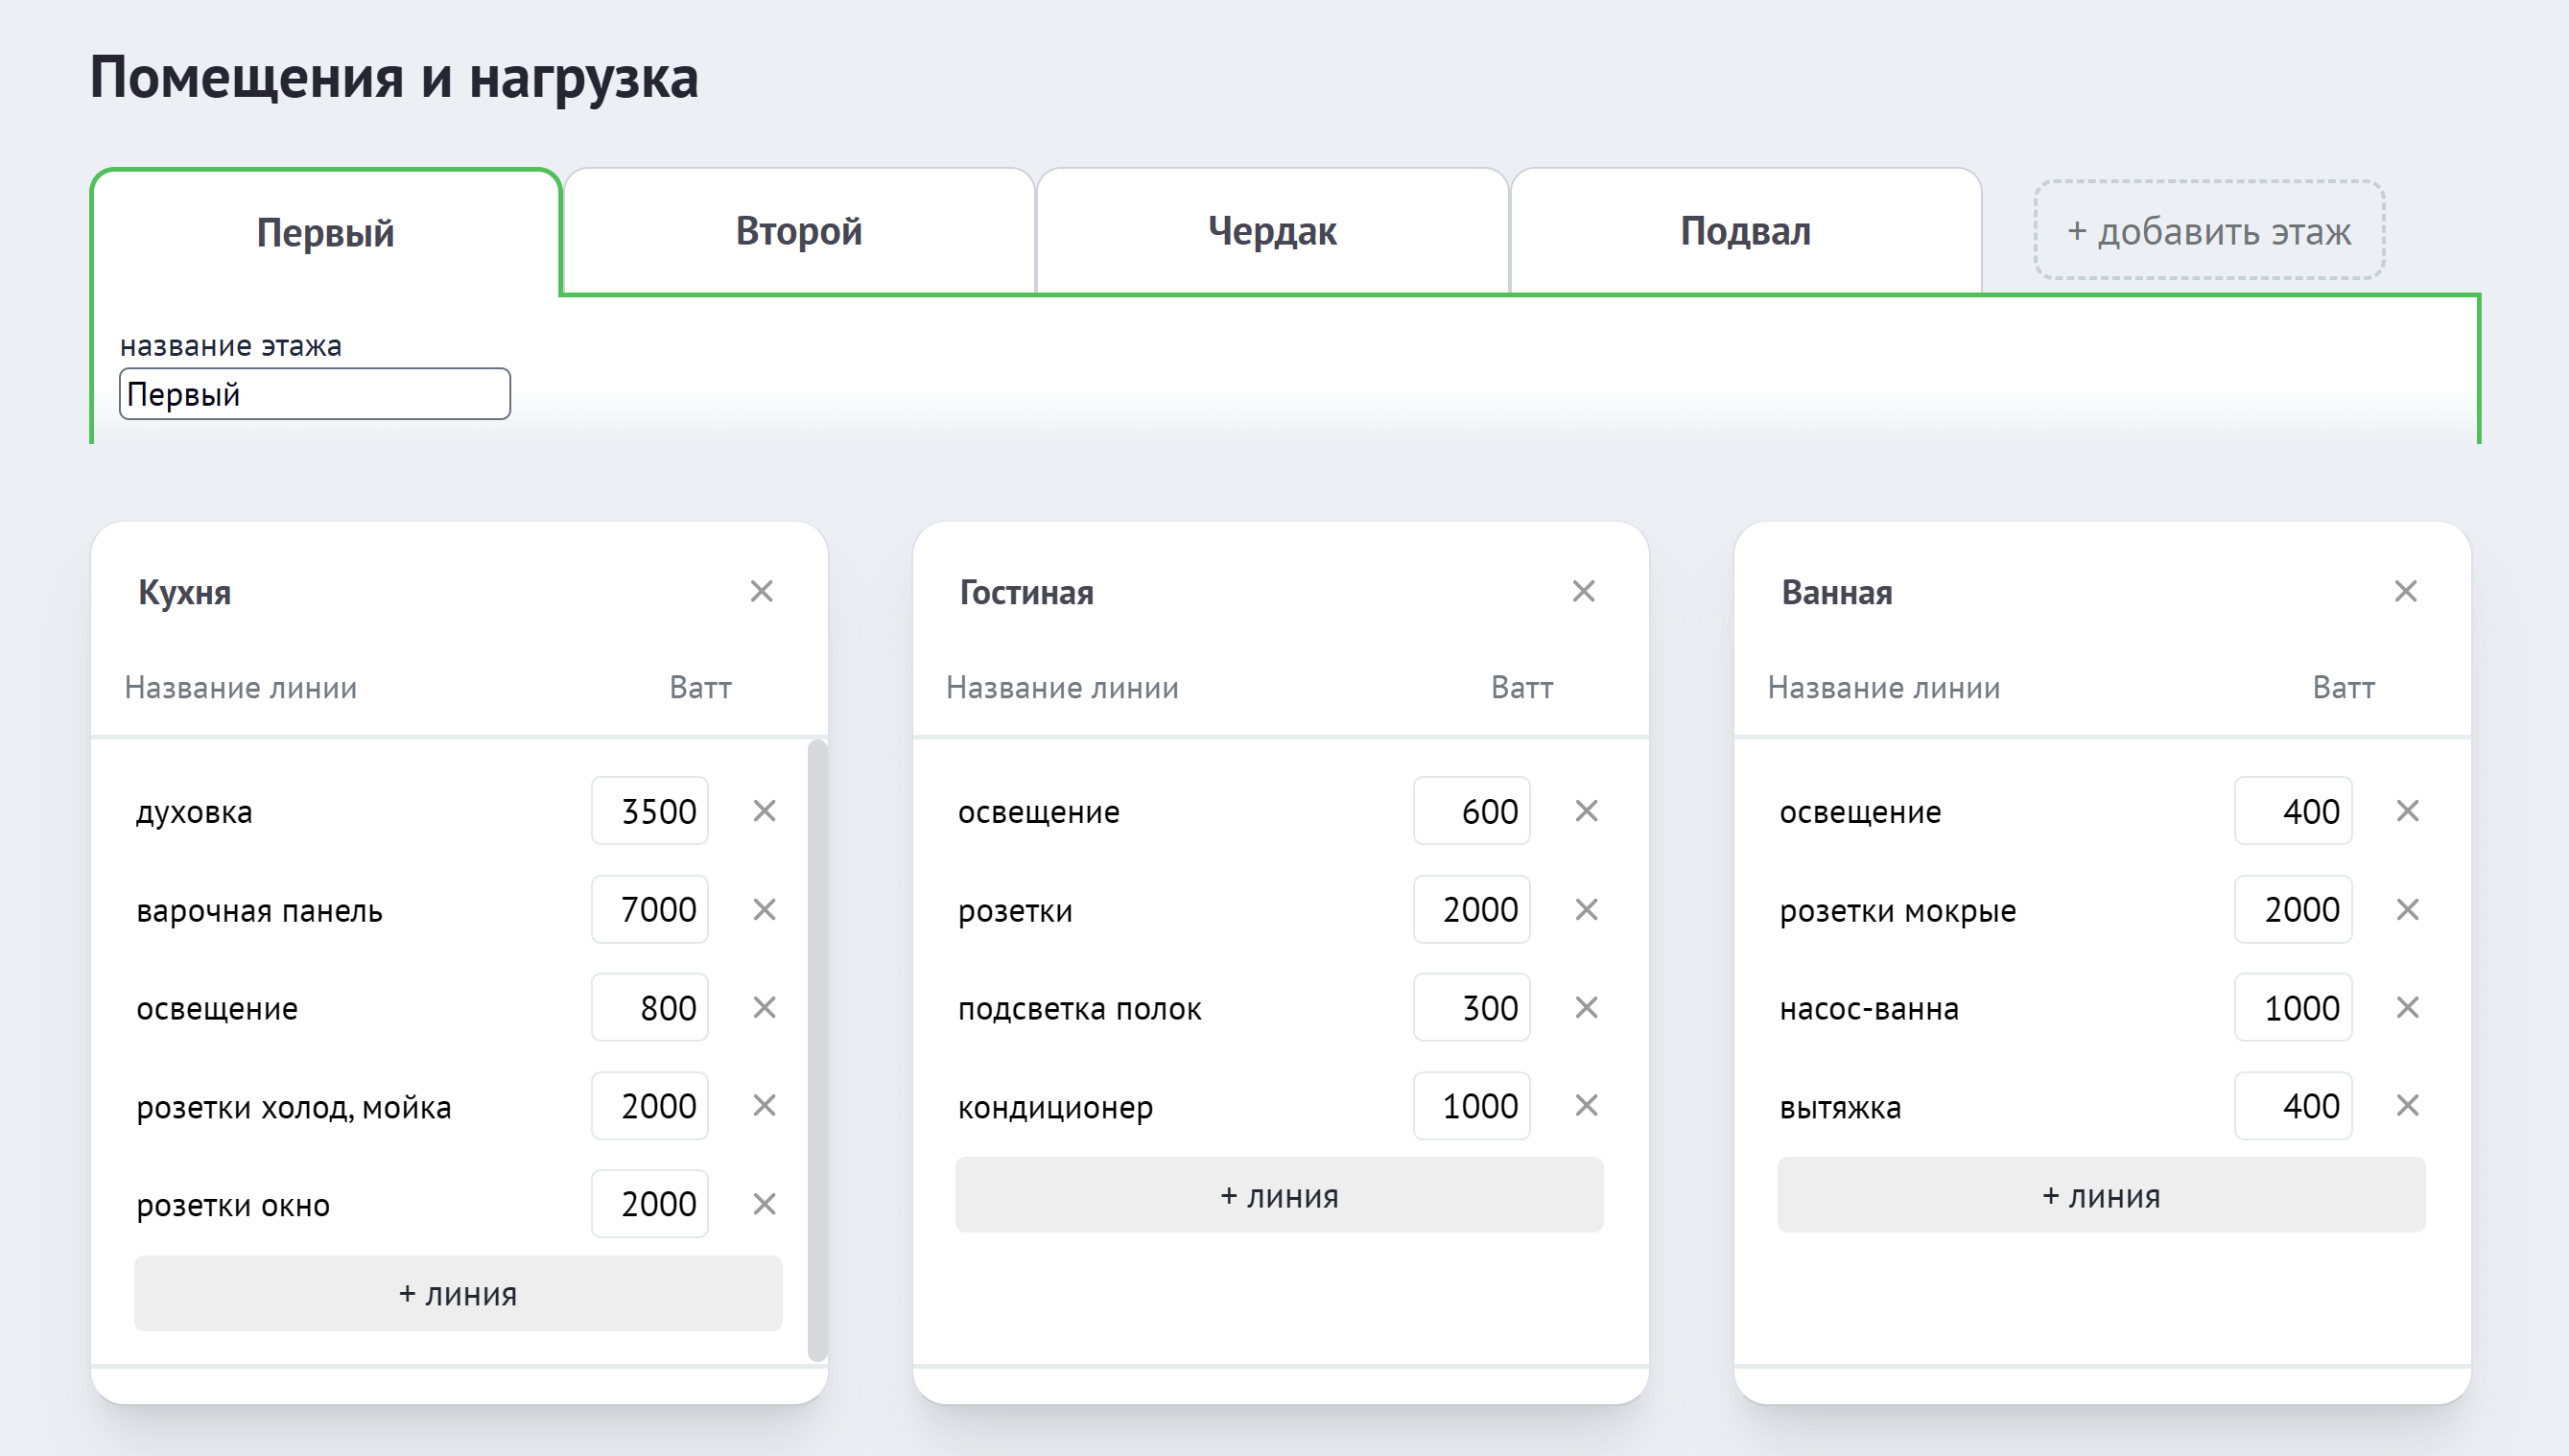Delete the вытяжка line
This screenshot has height=1456, width=2569.
click(2408, 1106)
